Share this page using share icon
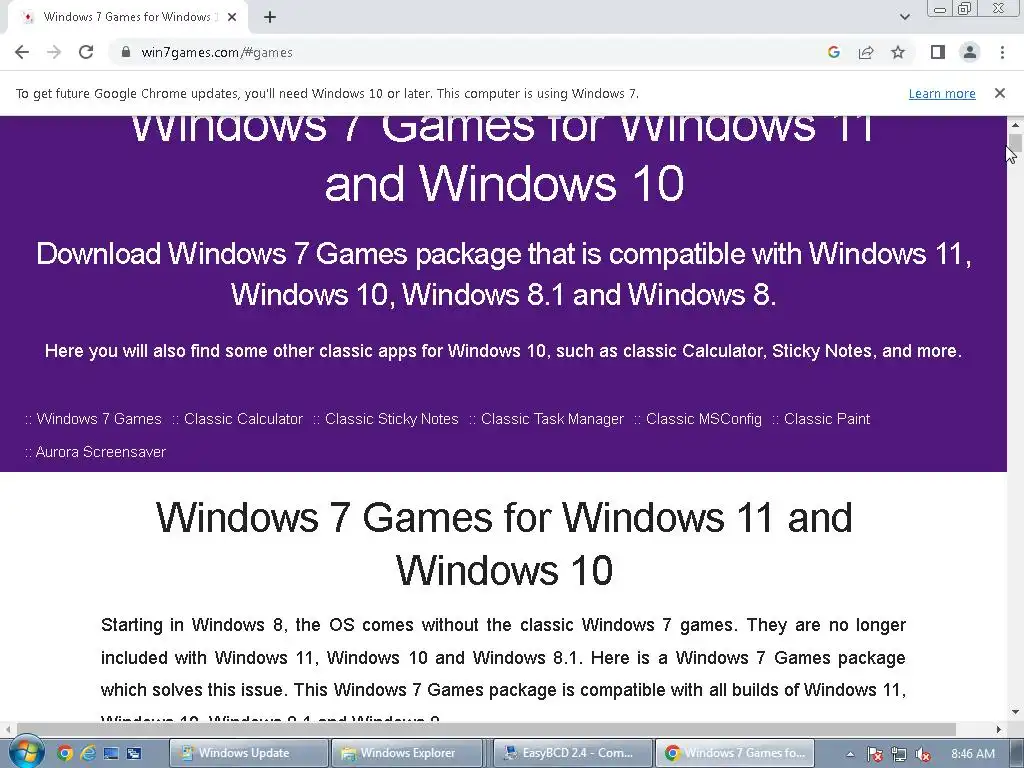 [x=866, y=52]
